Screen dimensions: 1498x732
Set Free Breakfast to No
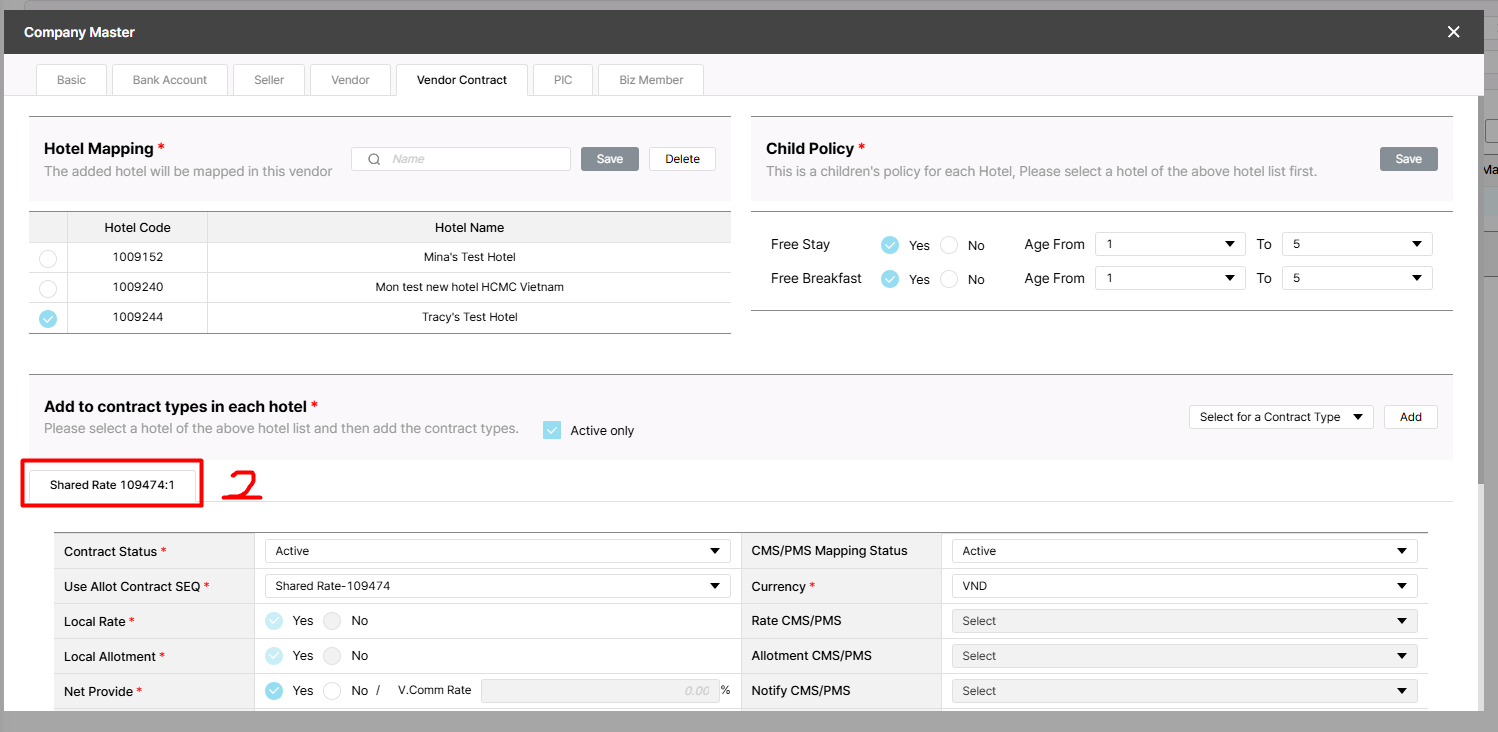tap(949, 279)
